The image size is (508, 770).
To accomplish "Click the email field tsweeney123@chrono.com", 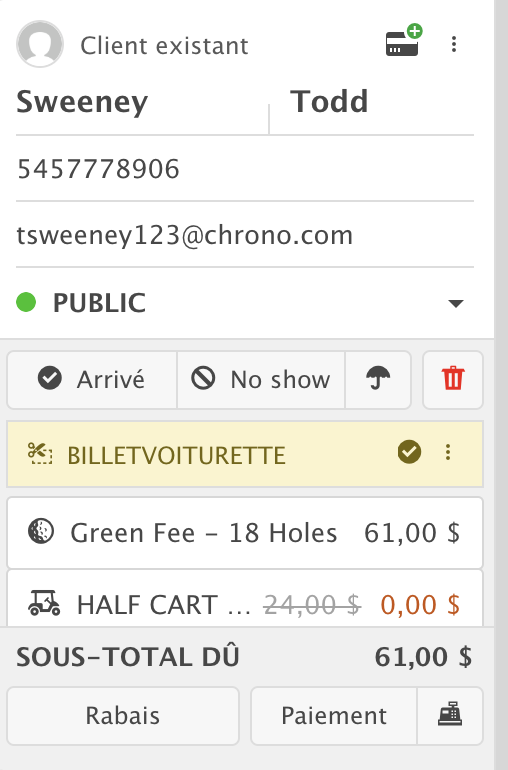I will pyautogui.click(x=245, y=235).
